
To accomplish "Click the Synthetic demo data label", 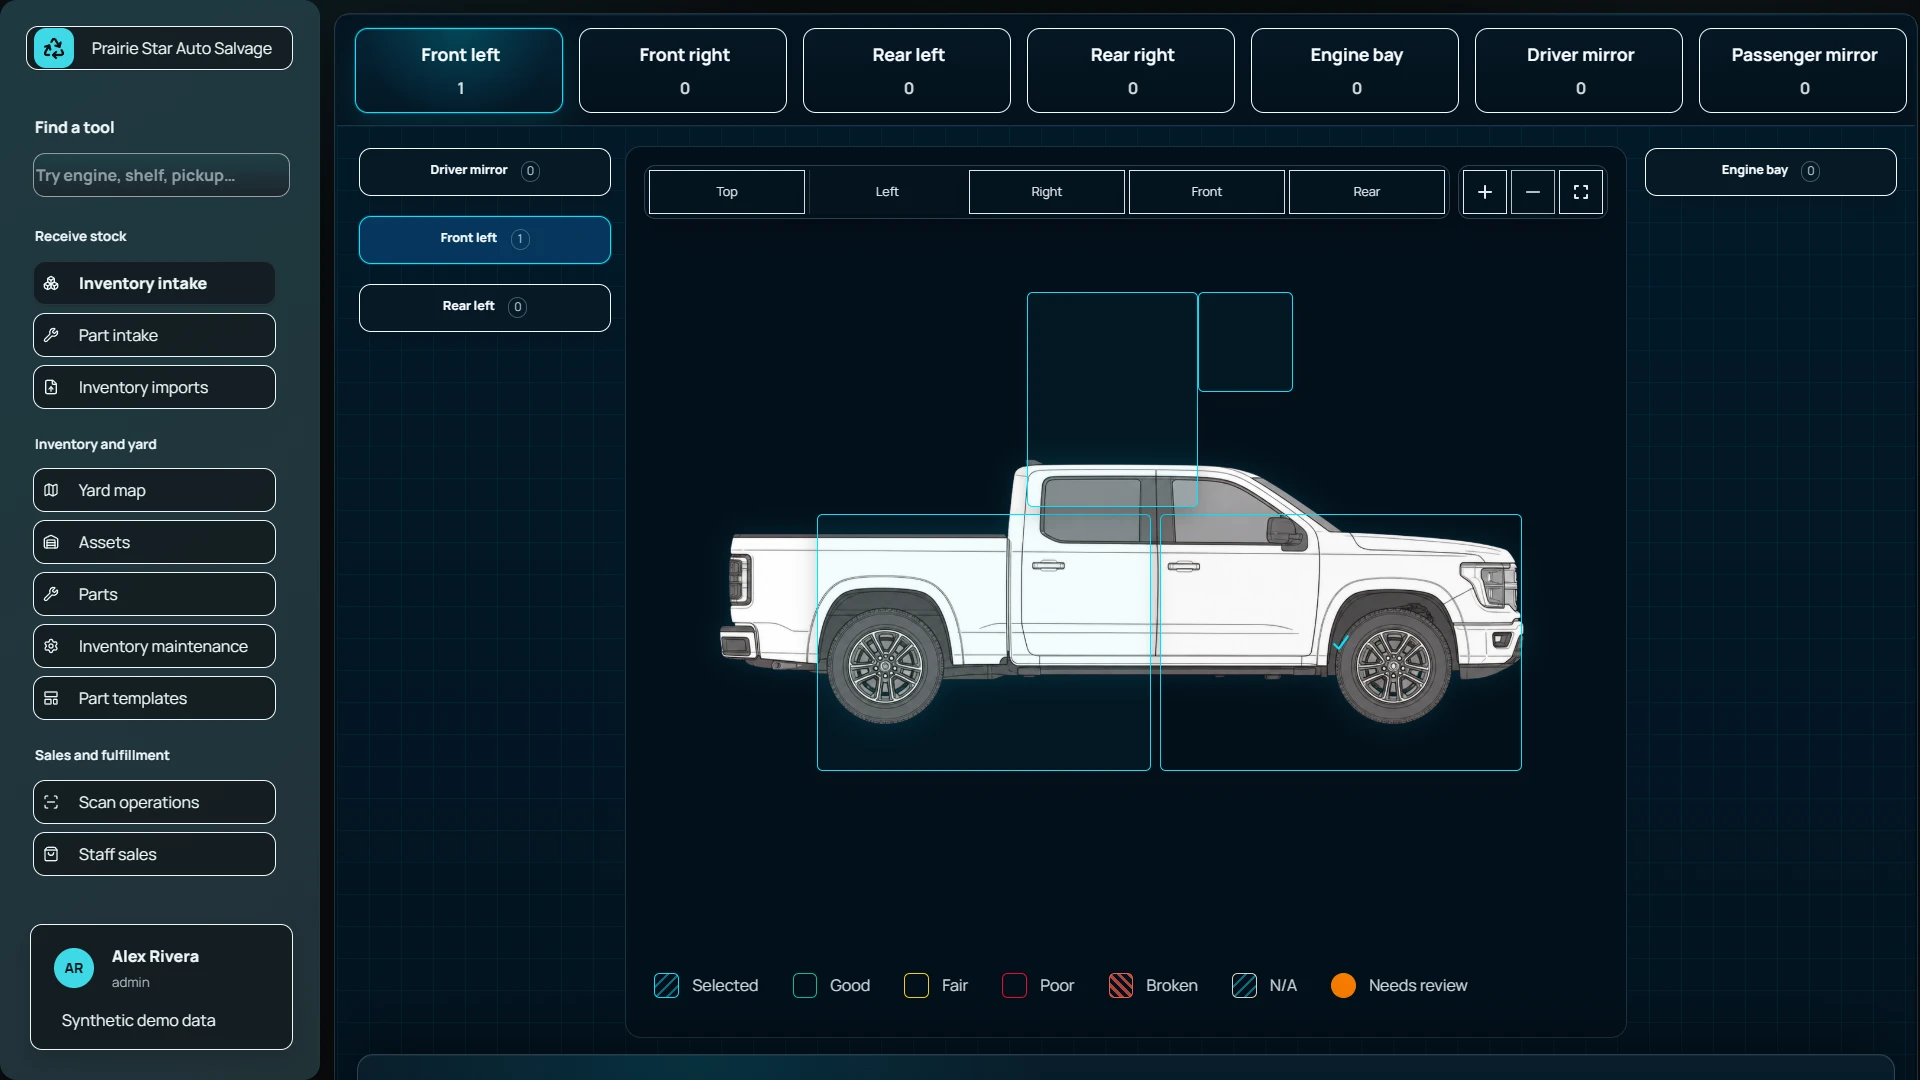I will (x=138, y=1021).
